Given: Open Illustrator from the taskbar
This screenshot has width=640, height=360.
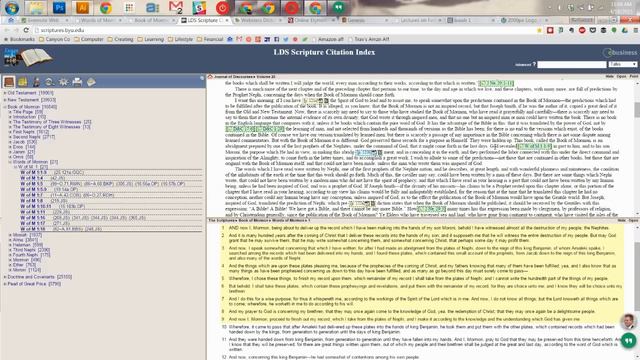Looking at the screenshot, I should click(82, 8).
